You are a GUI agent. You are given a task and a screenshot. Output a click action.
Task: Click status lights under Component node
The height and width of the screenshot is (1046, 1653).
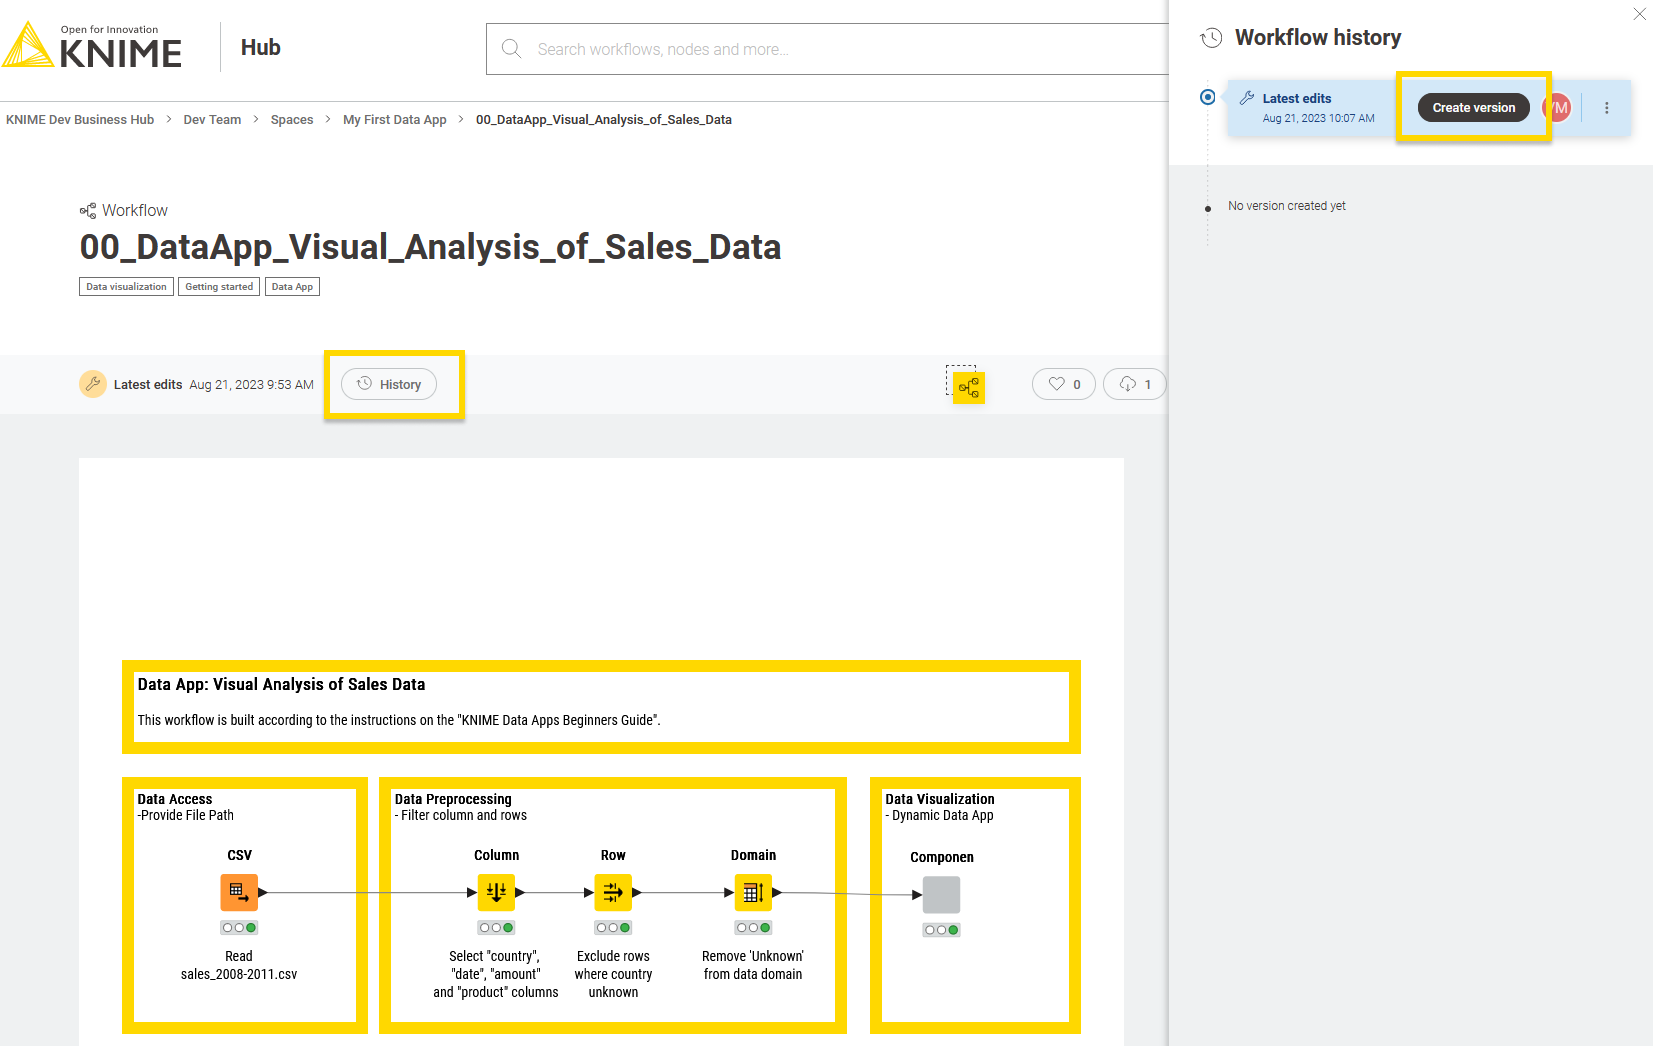[941, 930]
